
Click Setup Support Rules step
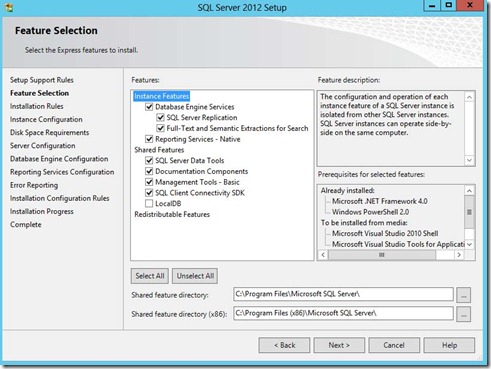coord(42,80)
